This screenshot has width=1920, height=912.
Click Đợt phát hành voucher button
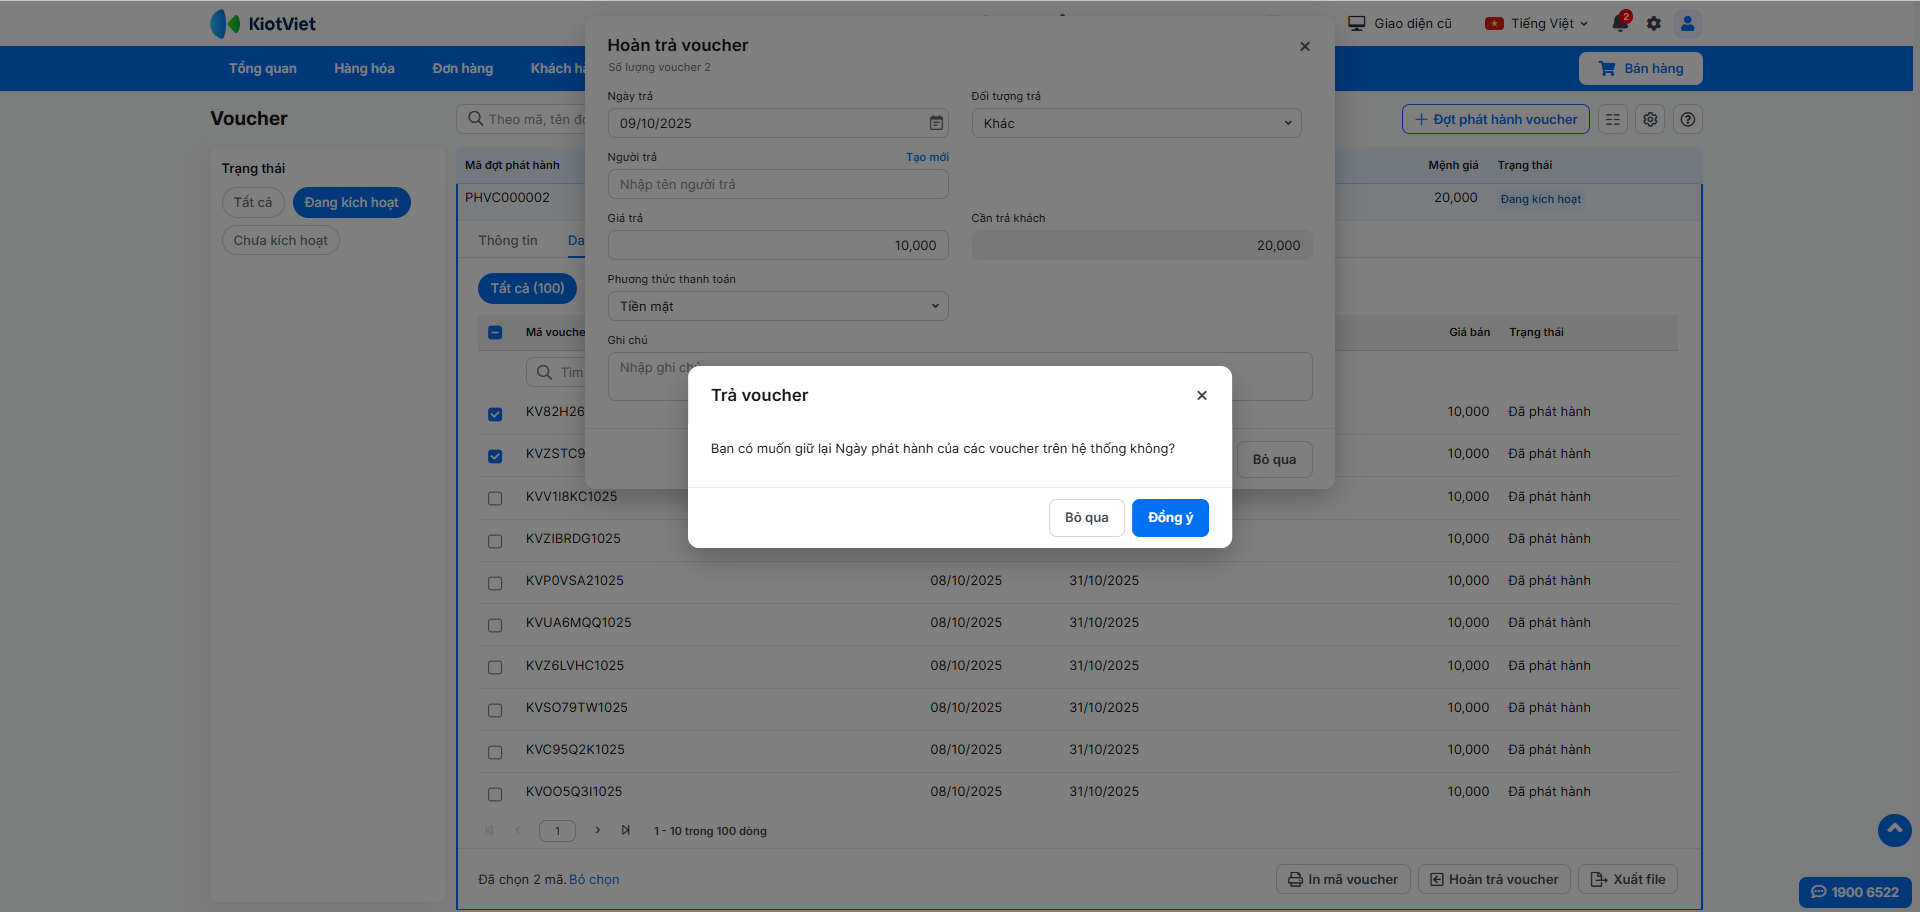pyautogui.click(x=1496, y=119)
